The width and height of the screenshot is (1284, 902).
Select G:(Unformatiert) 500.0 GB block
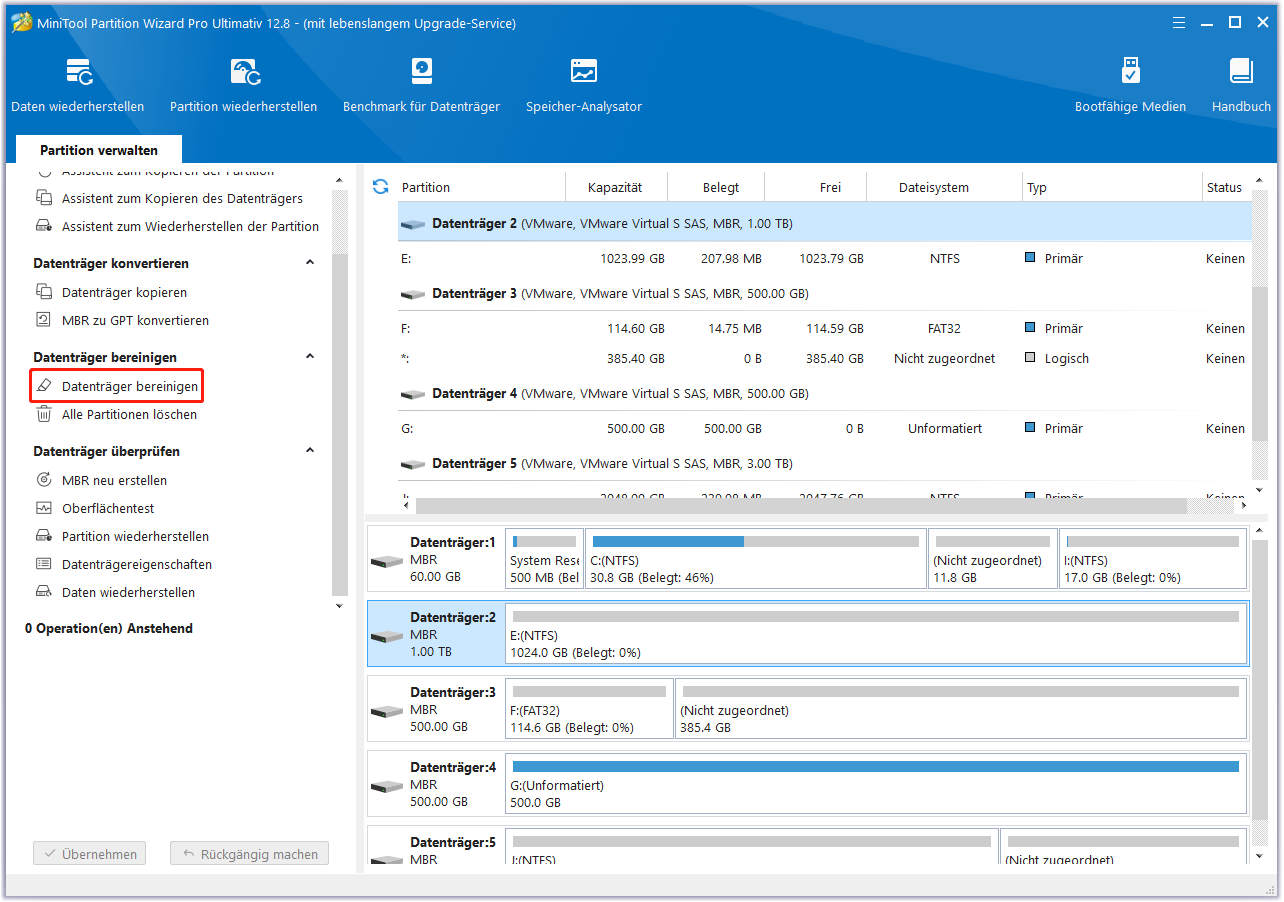(x=876, y=784)
